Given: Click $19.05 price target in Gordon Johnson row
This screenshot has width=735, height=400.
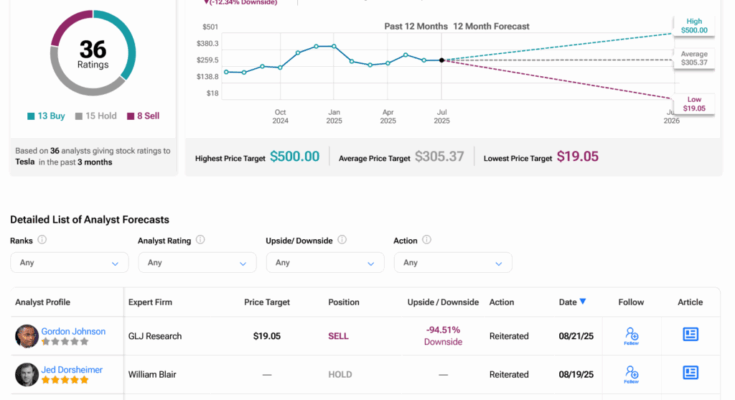Looking at the screenshot, I should tap(267, 336).
